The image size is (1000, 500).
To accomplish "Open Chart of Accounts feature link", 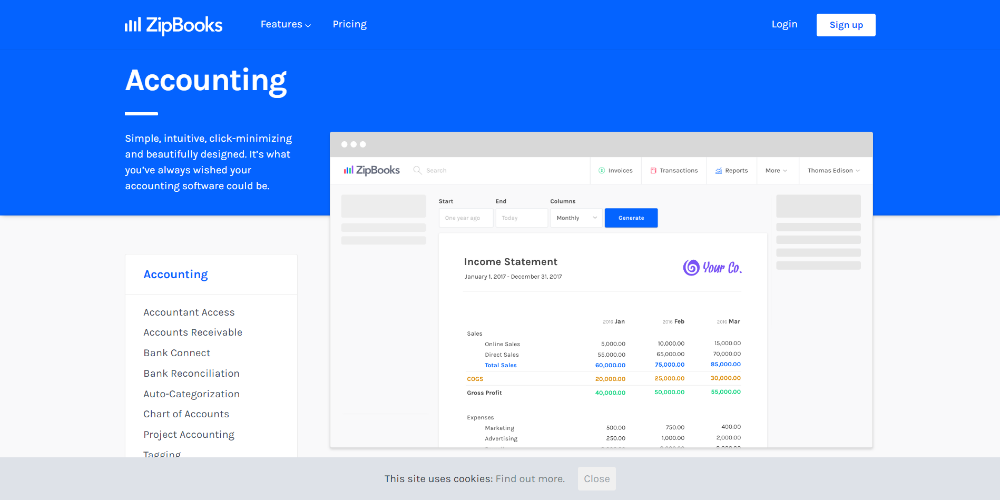I will click(186, 414).
